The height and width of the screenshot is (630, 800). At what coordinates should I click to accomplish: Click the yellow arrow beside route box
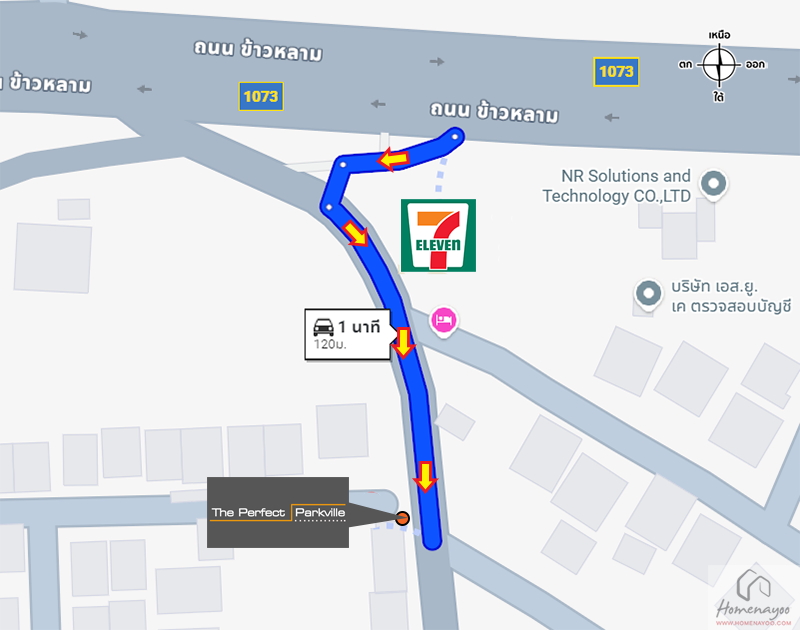click(x=404, y=342)
